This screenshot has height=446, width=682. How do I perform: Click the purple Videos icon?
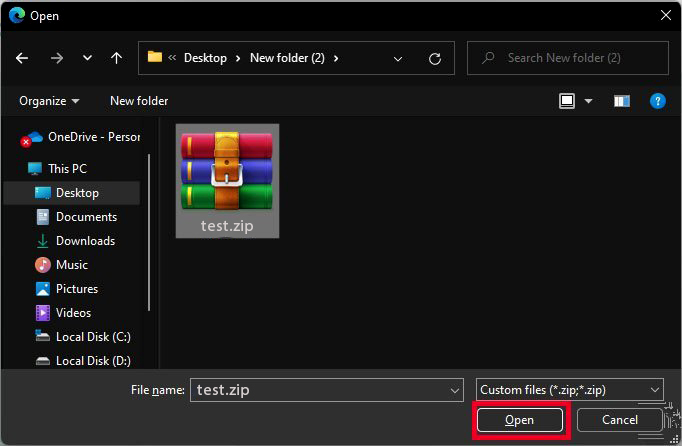(43, 313)
